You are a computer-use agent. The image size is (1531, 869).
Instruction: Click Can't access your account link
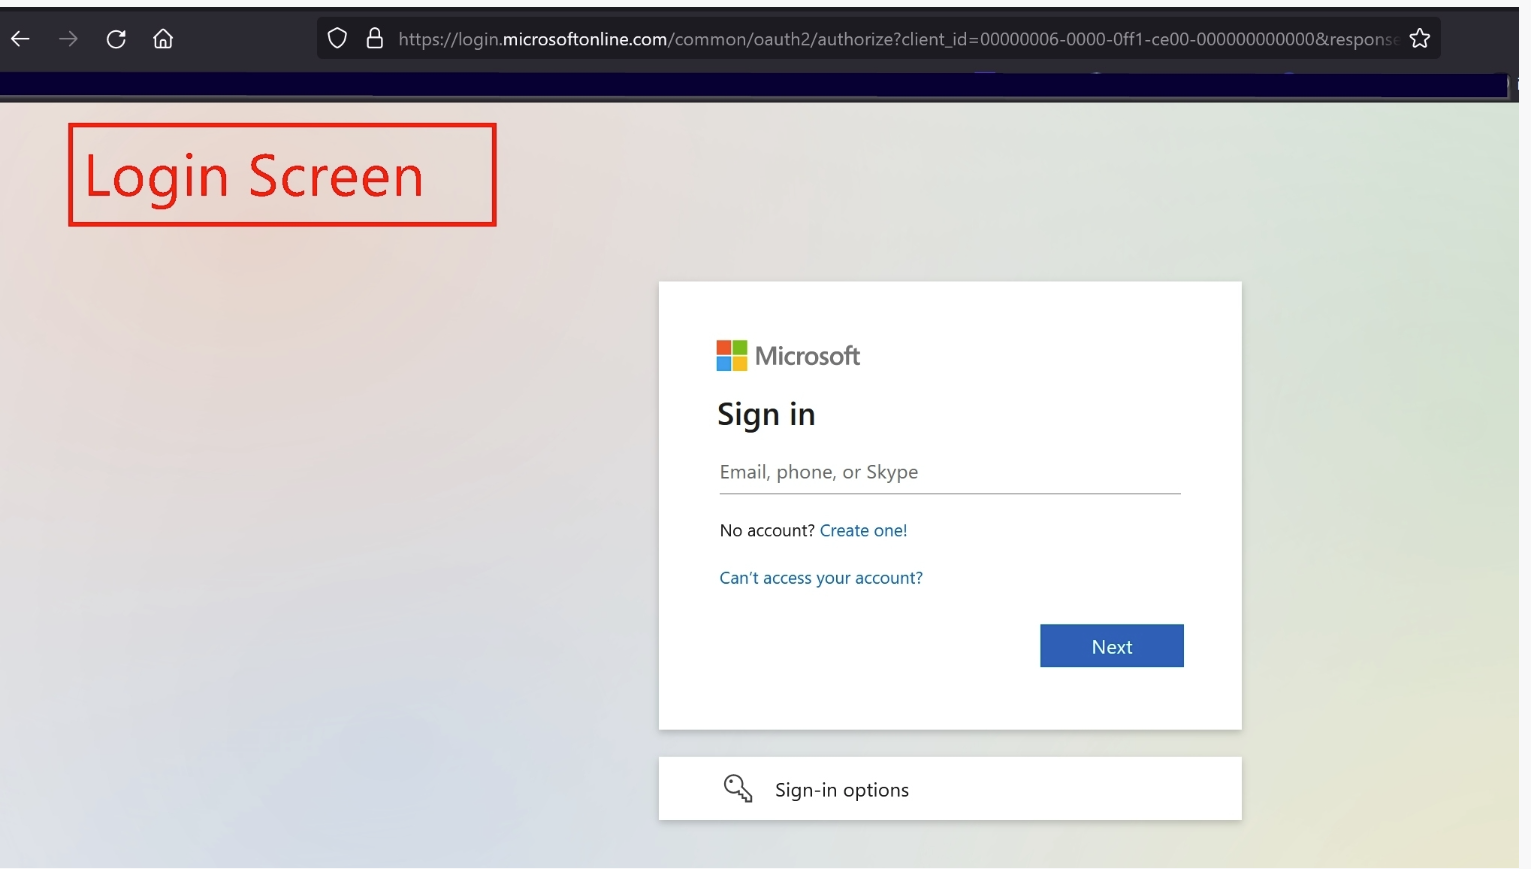(x=820, y=578)
